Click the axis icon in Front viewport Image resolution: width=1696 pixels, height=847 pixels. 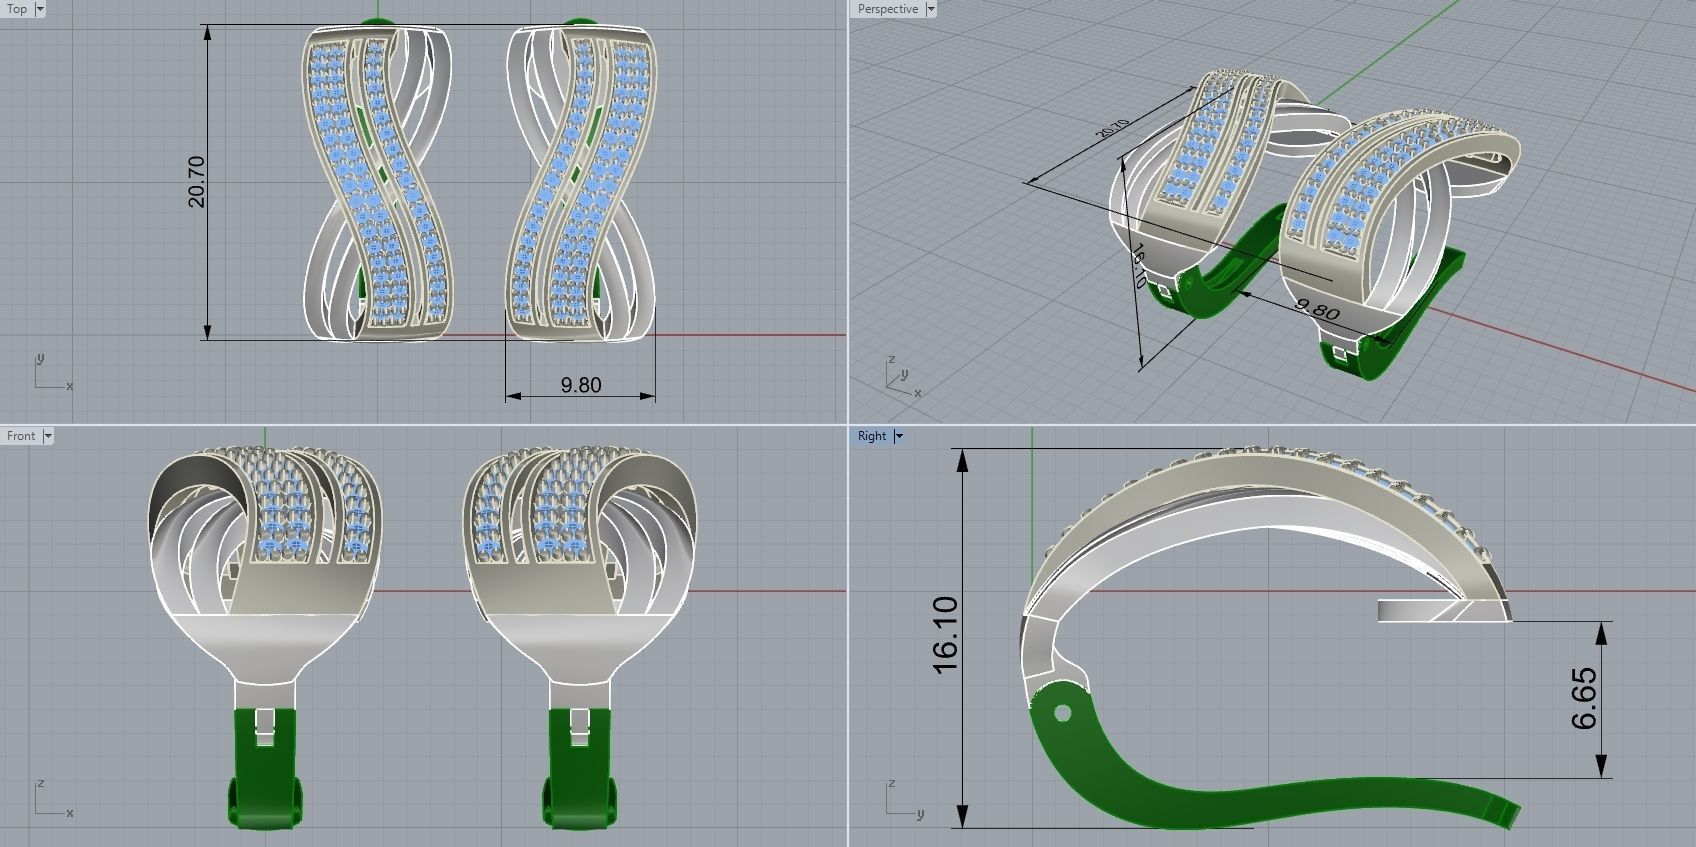pos(53,798)
